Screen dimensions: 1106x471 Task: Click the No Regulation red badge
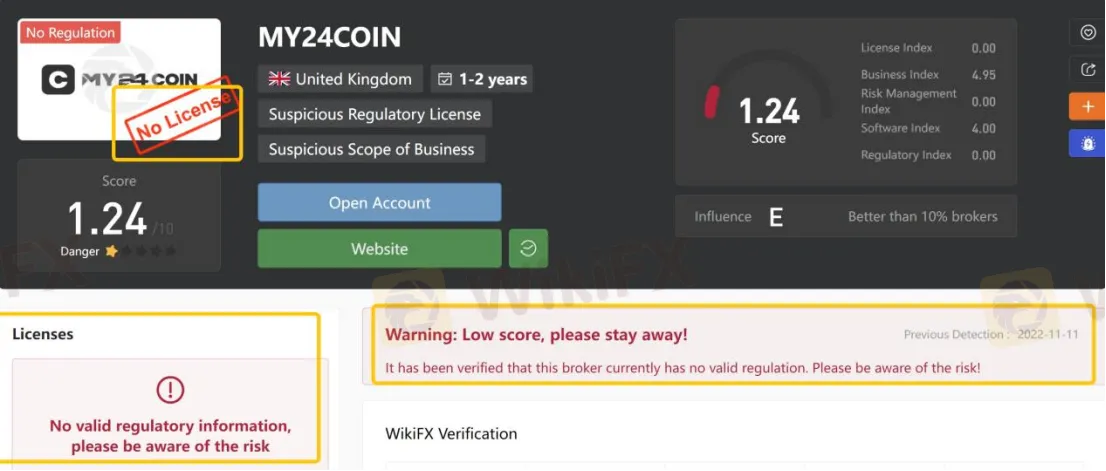coord(70,32)
